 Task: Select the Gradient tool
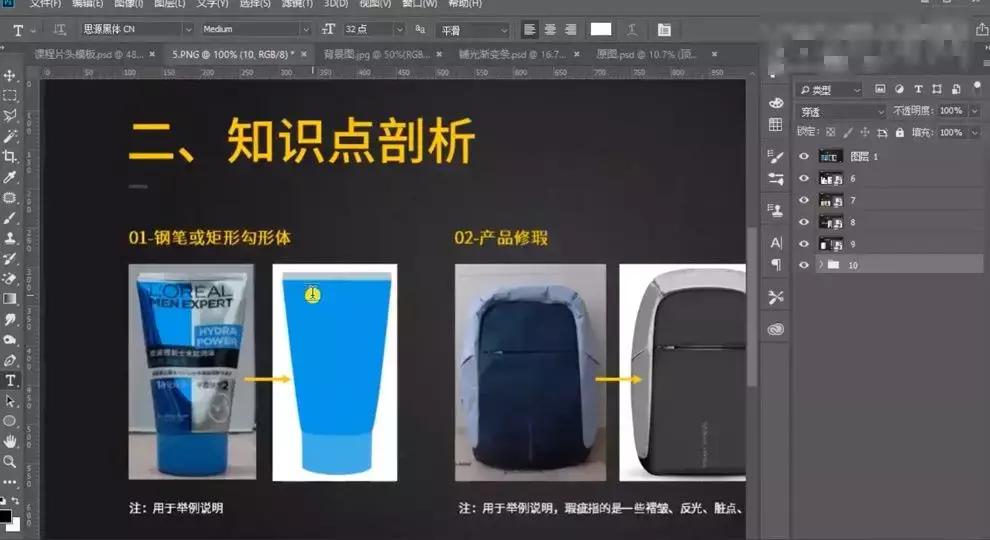tap(9, 299)
